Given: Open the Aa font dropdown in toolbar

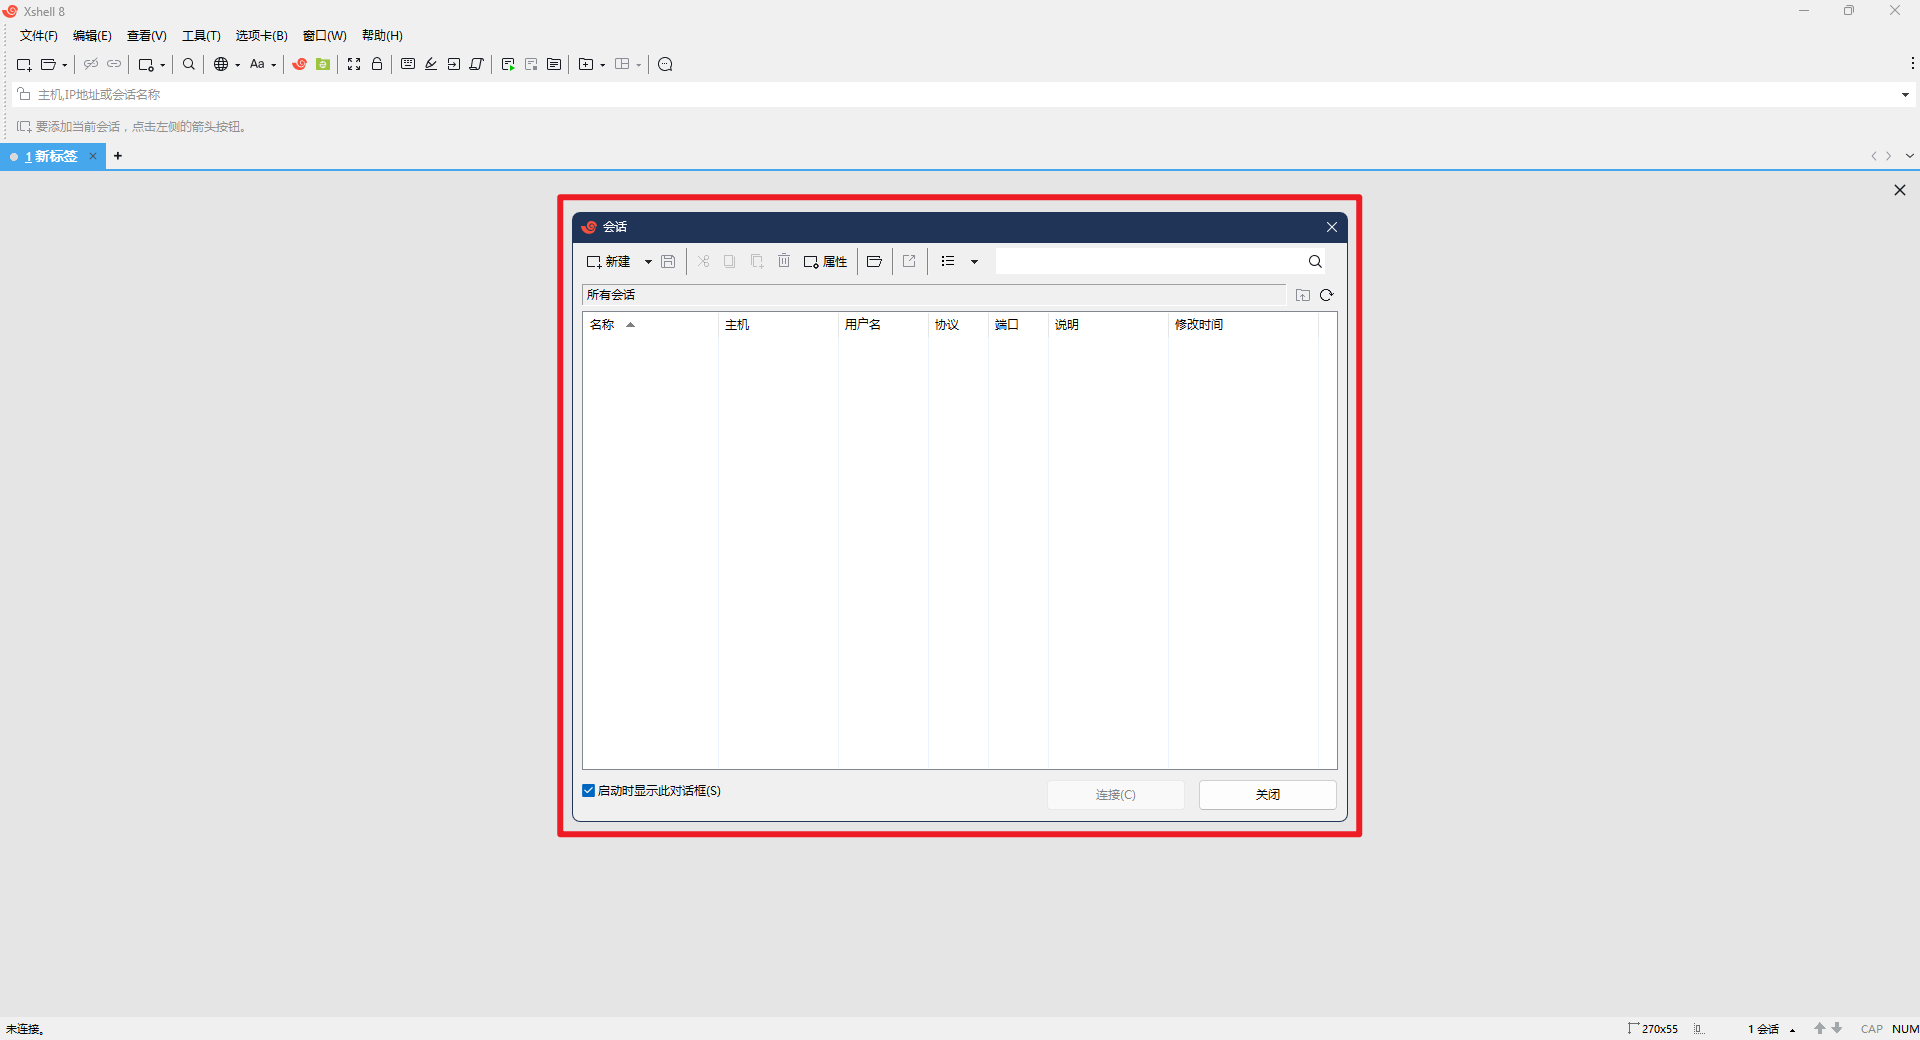Looking at the screenshot, I should point(262,64).
